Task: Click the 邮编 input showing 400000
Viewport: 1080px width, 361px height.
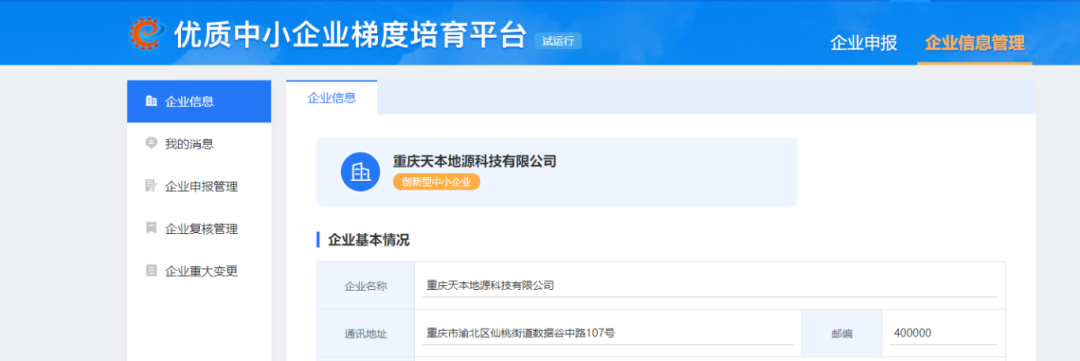Action: point(943,333)
